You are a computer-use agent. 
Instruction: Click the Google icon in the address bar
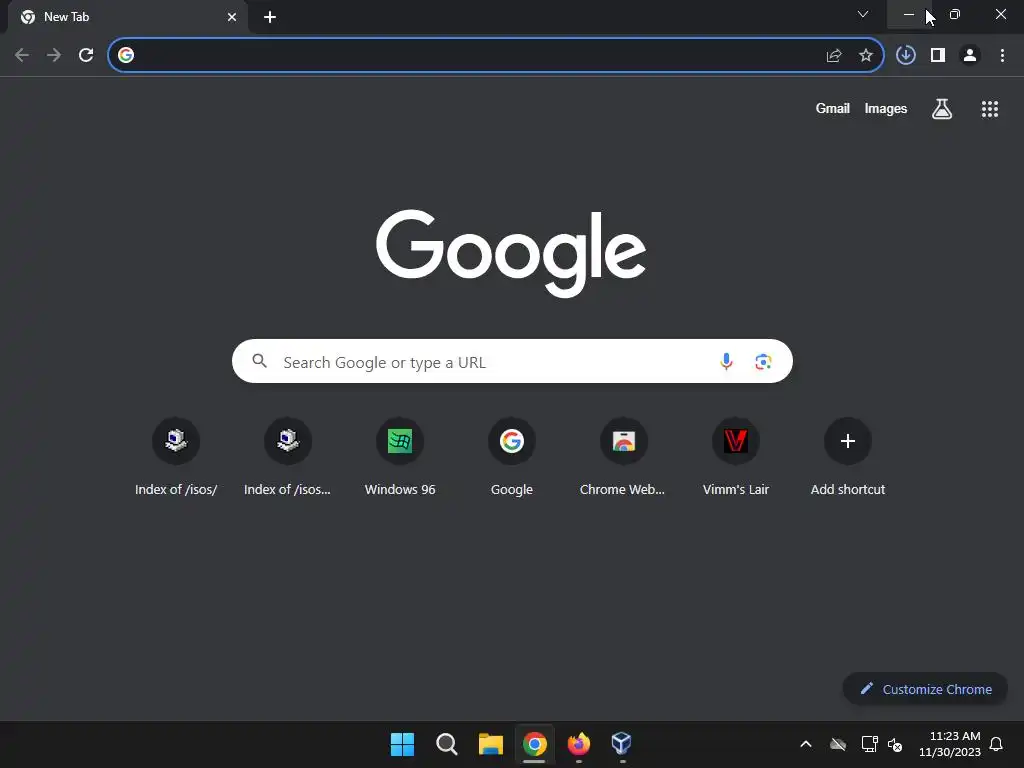point(126,56)
